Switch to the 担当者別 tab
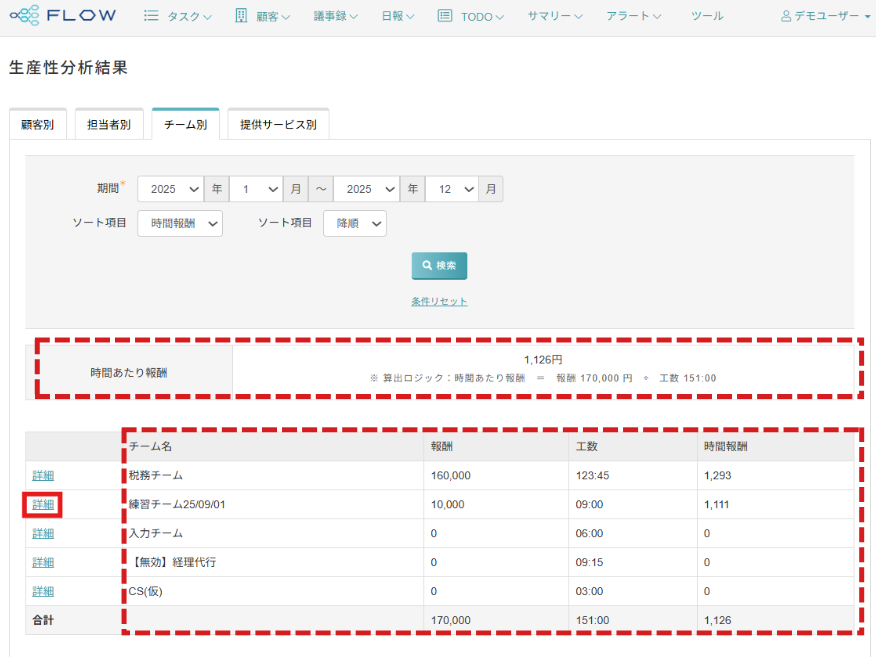The height and width of the screenshot is (657, 876). point(109,125)
